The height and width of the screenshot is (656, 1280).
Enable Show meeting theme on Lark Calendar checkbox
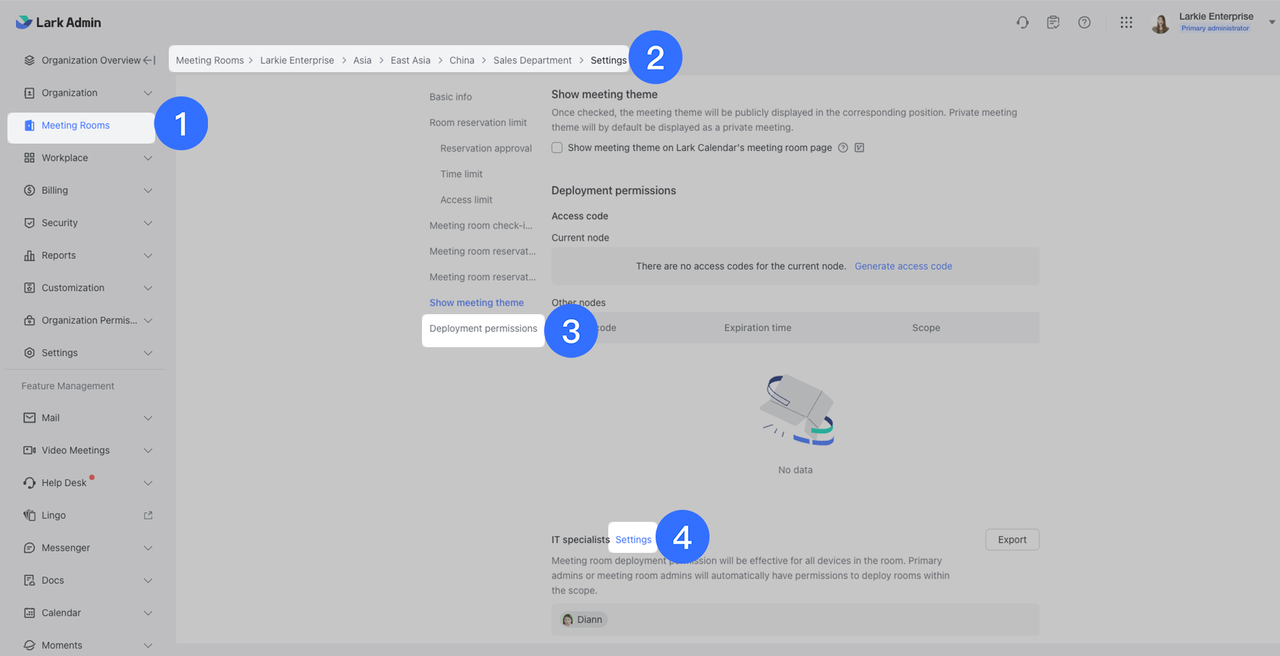[557, 148]
